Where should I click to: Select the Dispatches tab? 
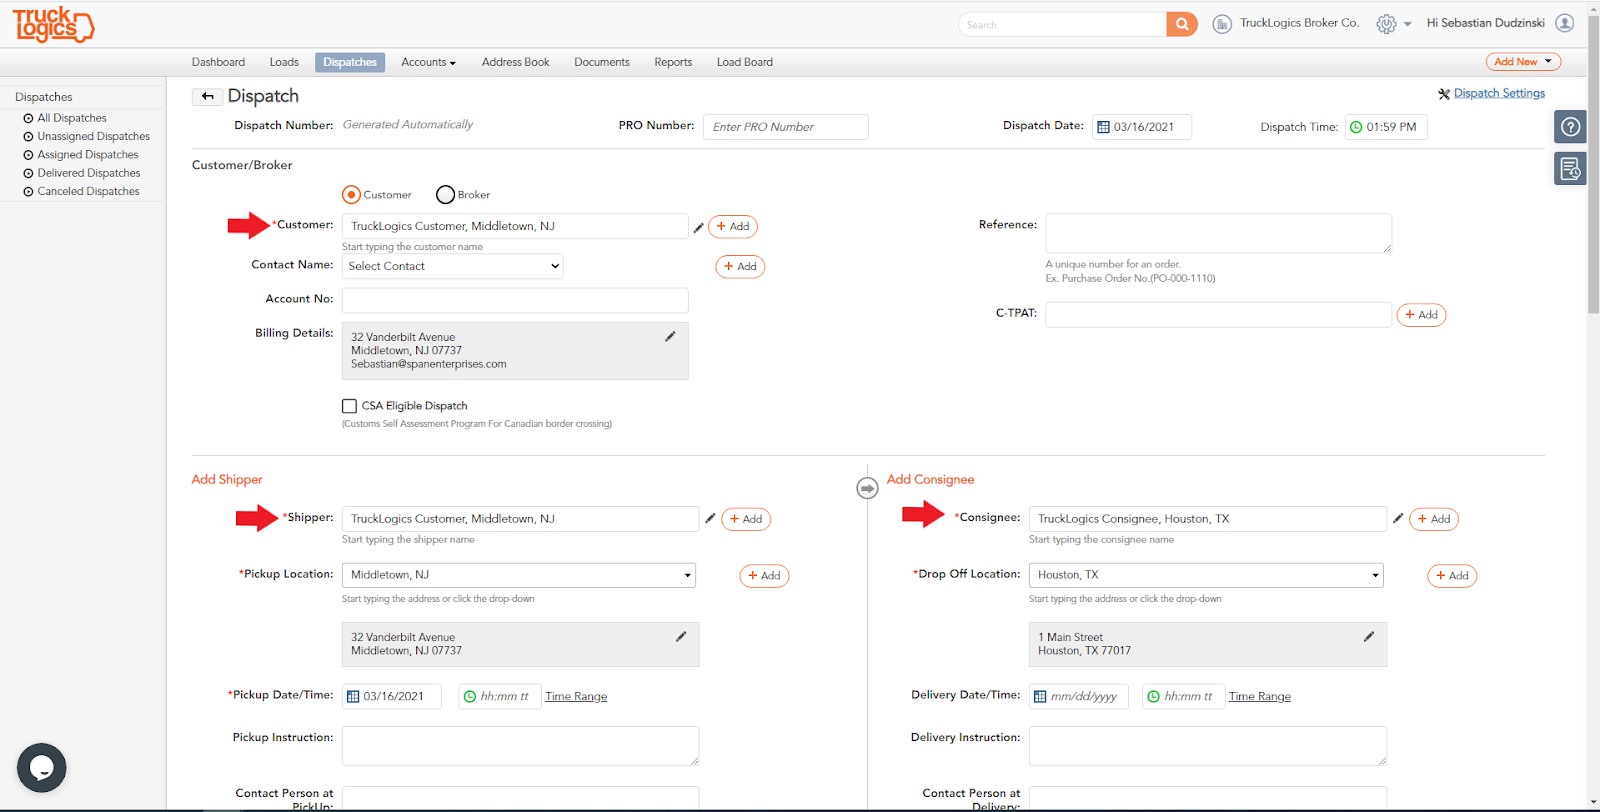tap(350, 62)
